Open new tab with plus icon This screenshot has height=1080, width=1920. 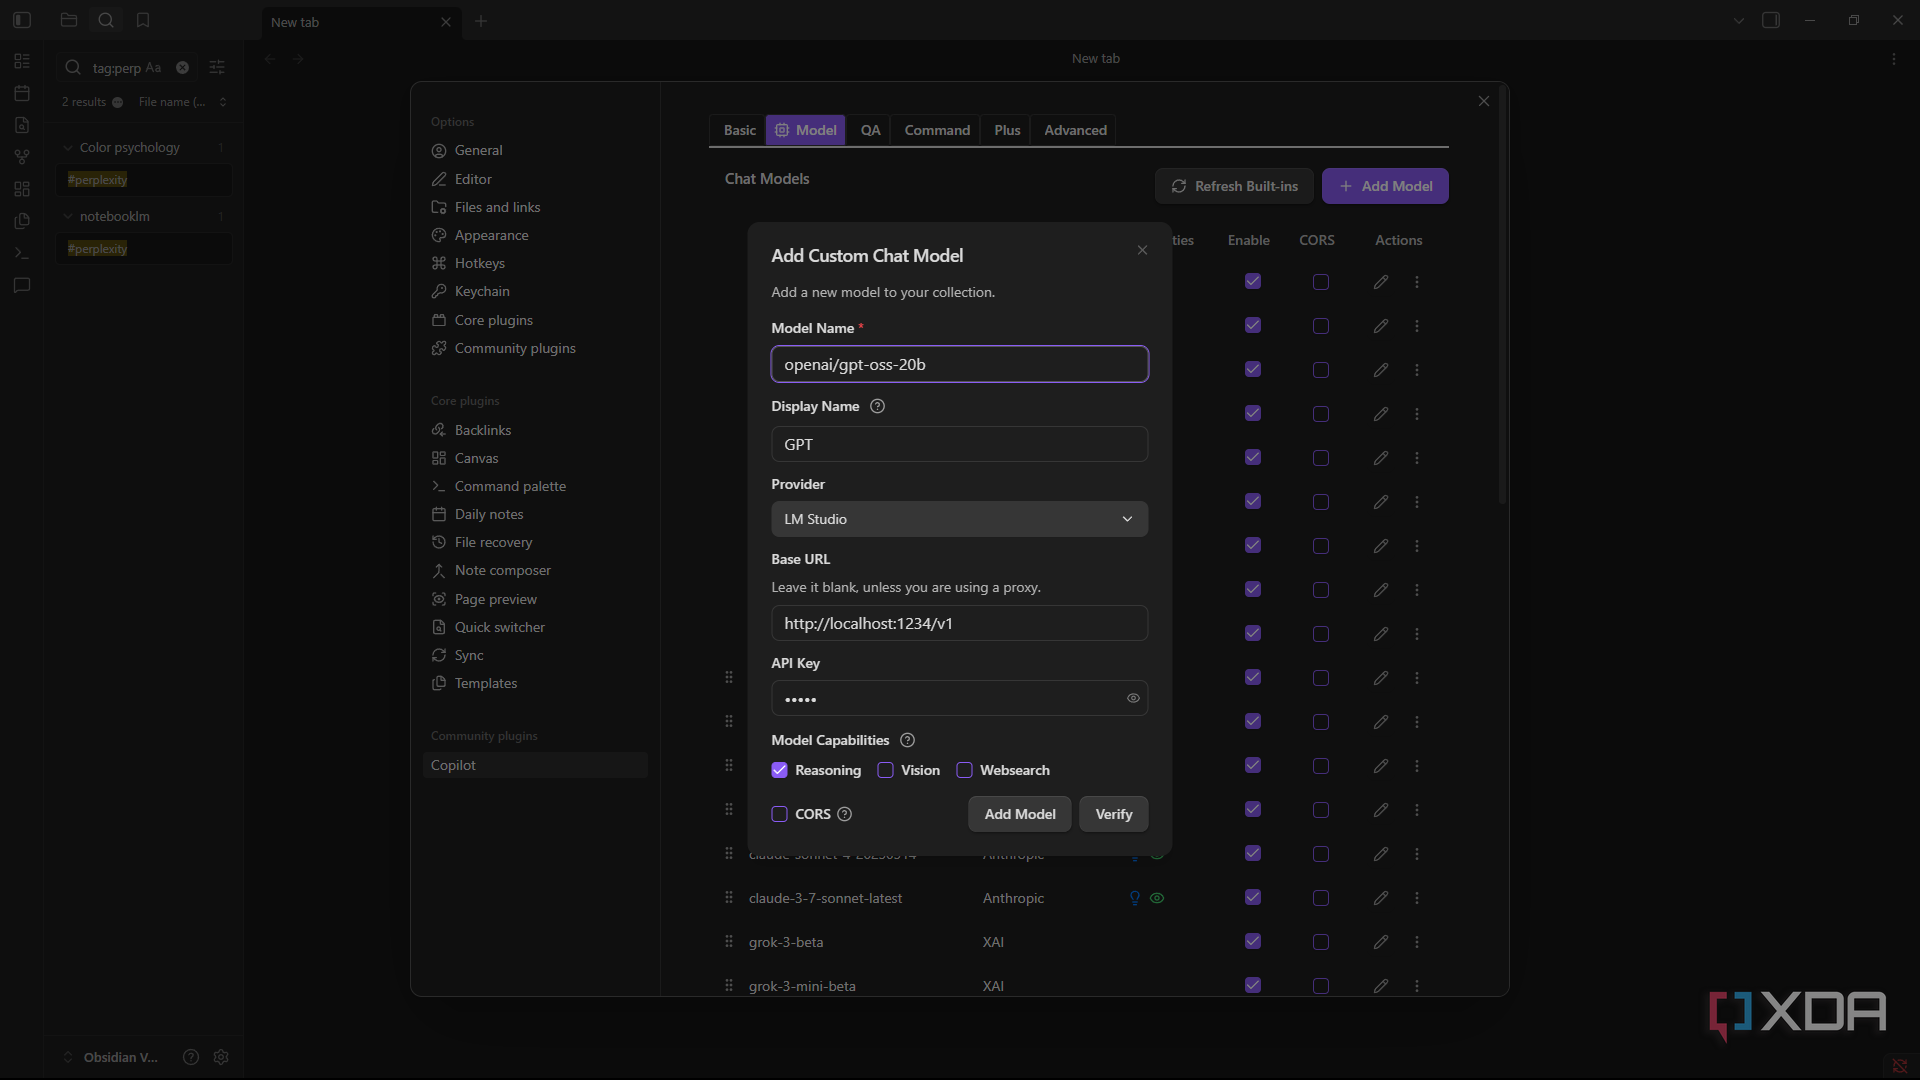click(481, 21)
